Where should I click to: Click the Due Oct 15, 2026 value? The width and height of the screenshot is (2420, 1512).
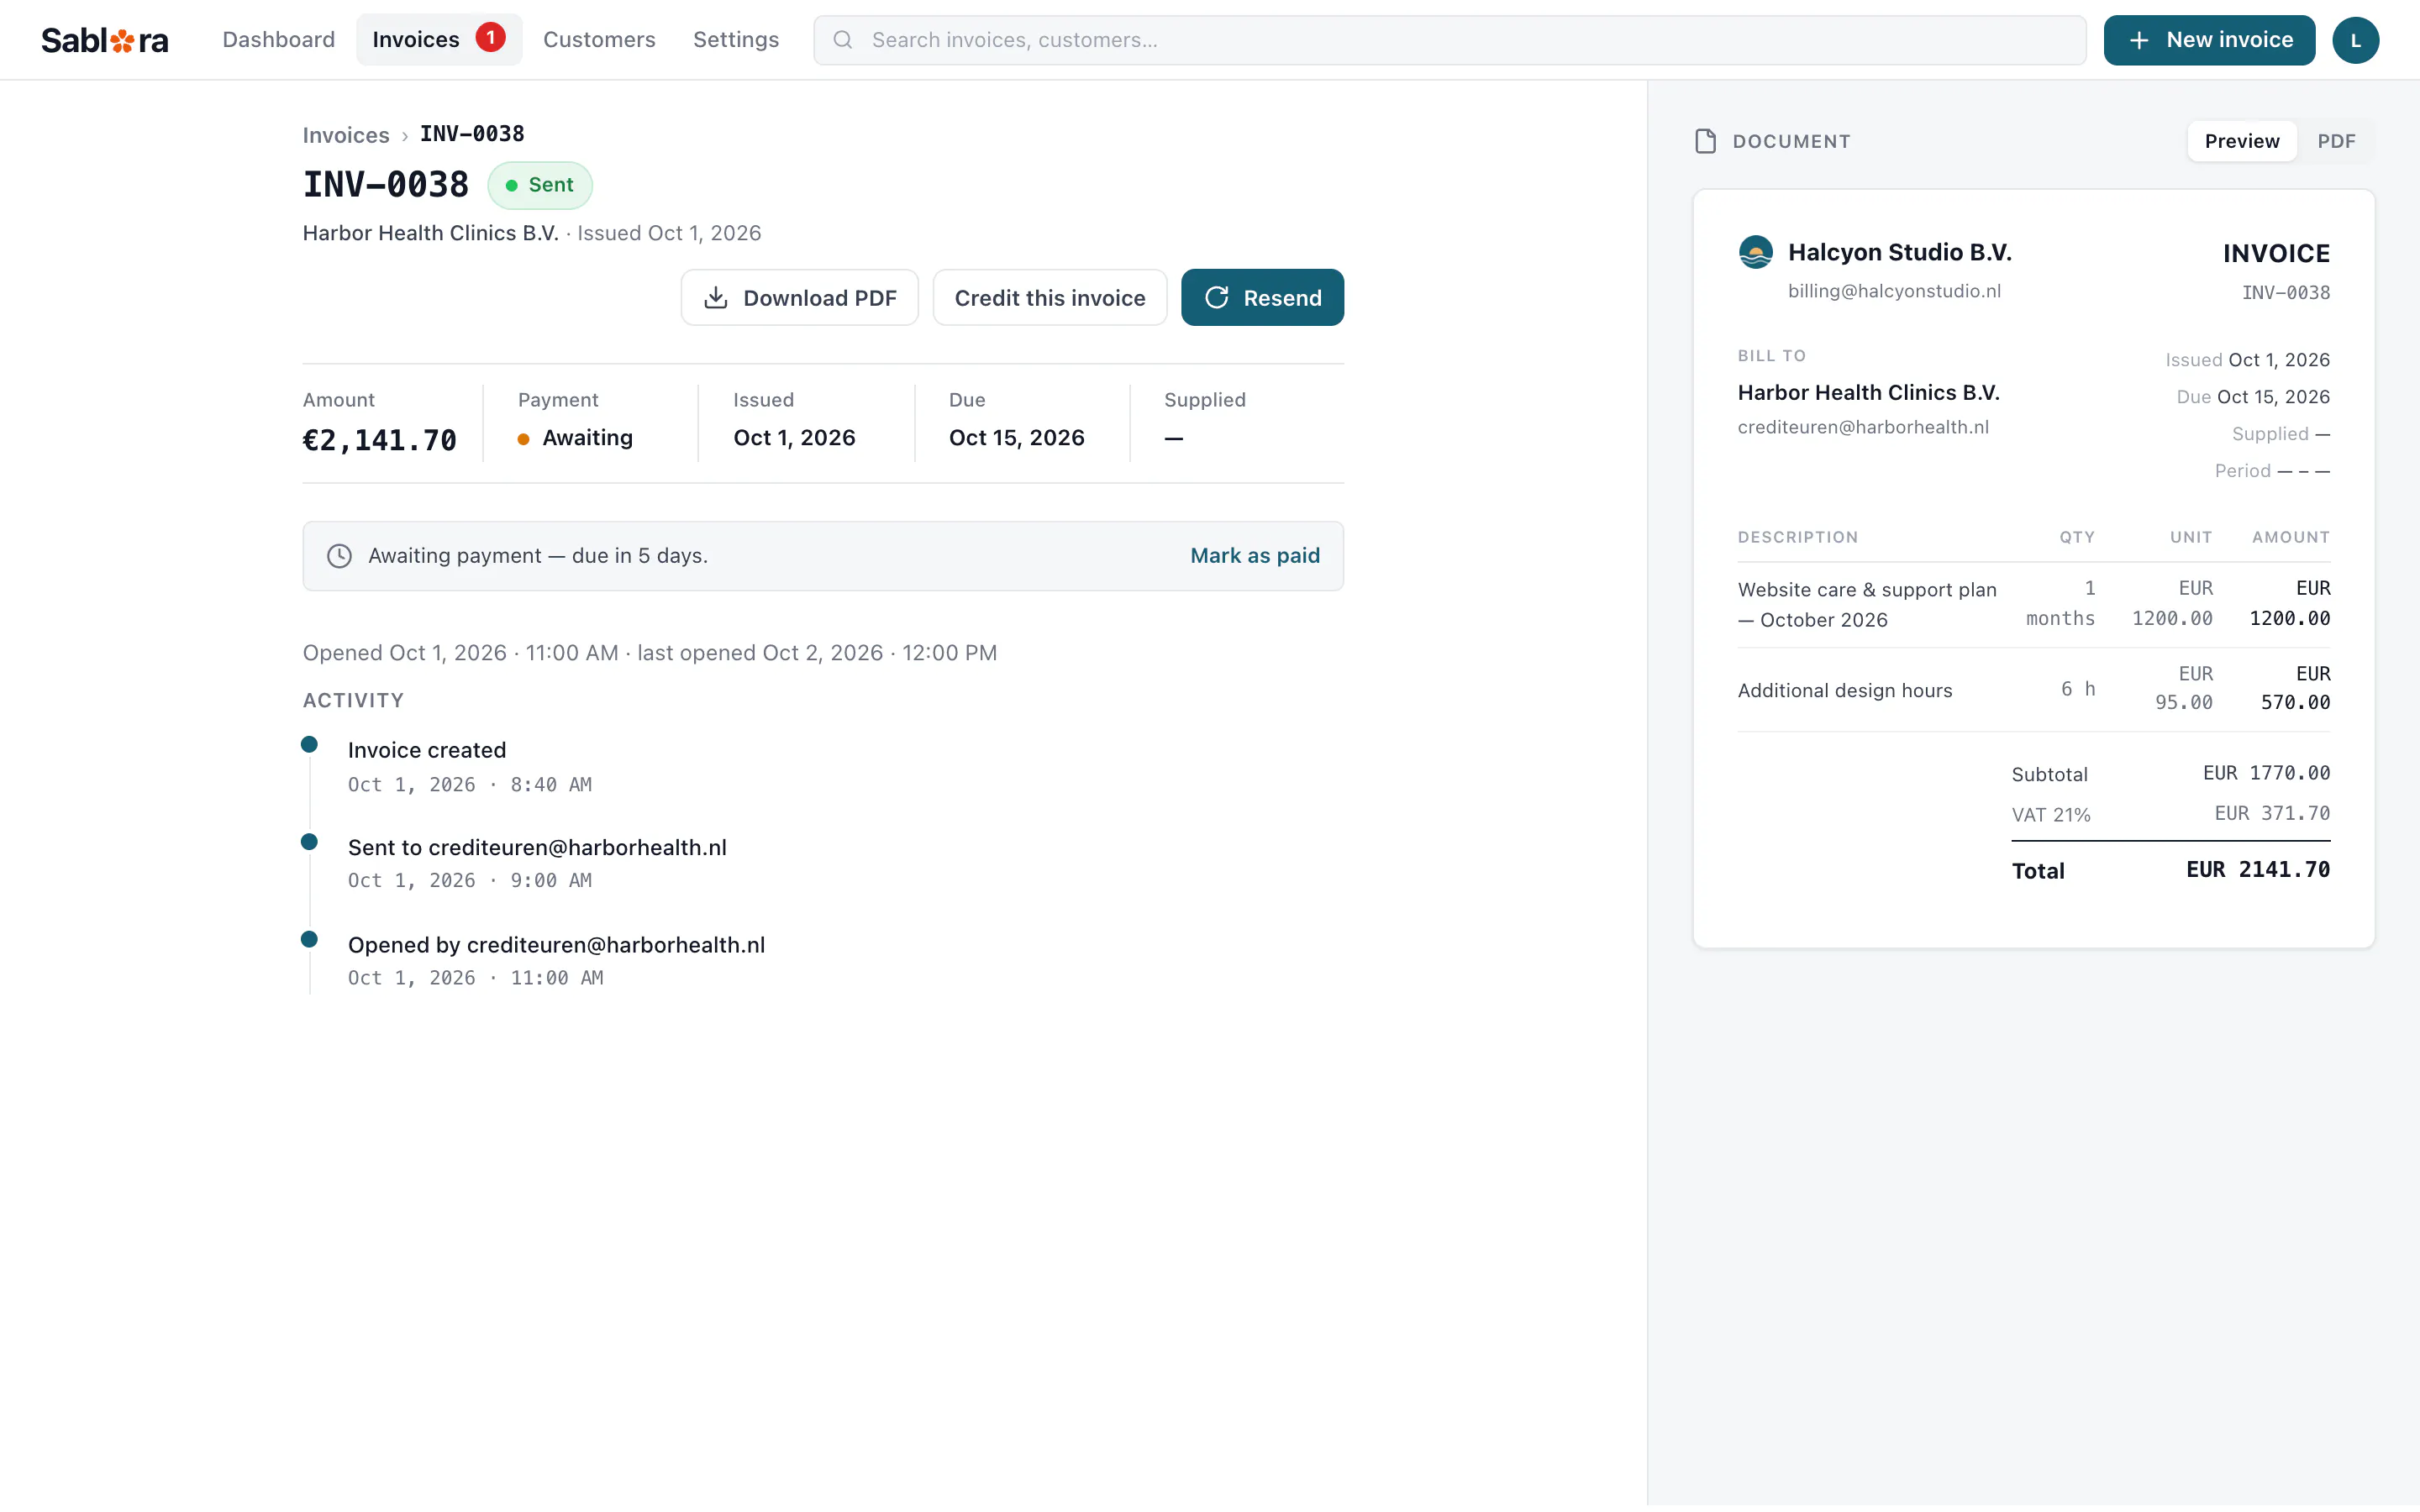point(1016,438)
